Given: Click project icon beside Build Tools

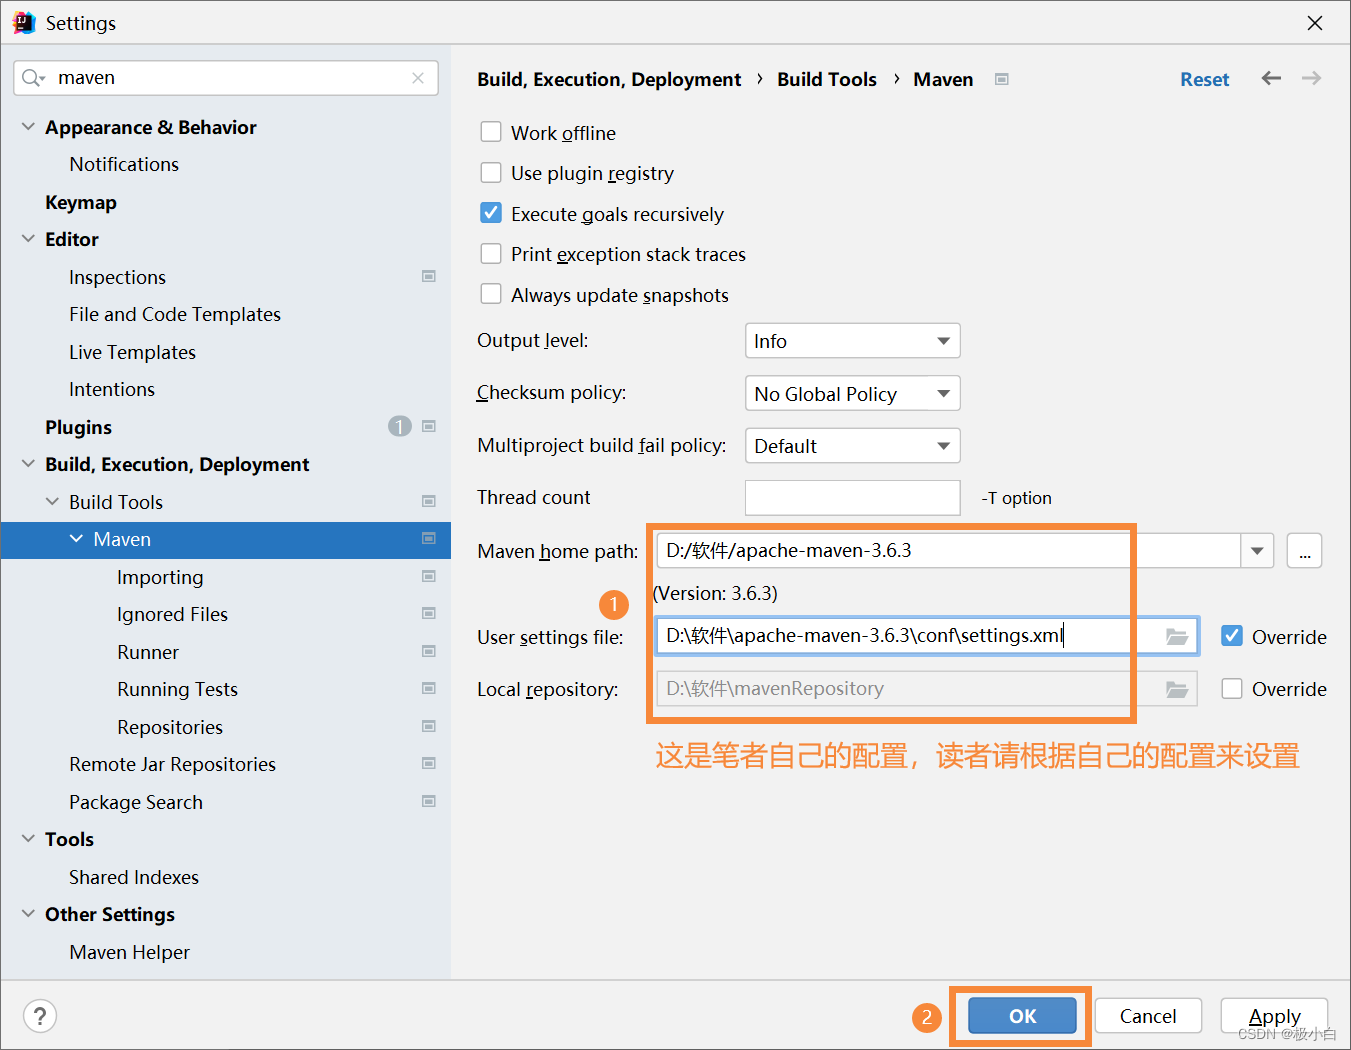Looking at the screenshot, I should click(429, 501).
